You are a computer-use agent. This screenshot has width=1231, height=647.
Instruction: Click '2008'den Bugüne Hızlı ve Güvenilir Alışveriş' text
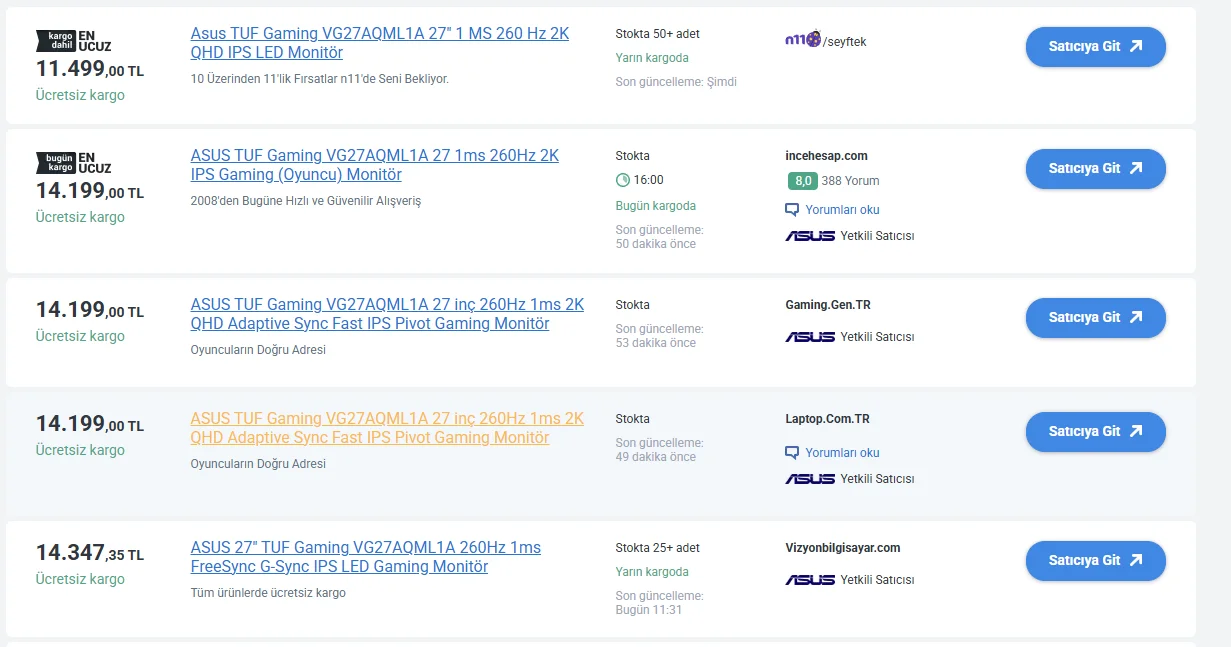306,201
